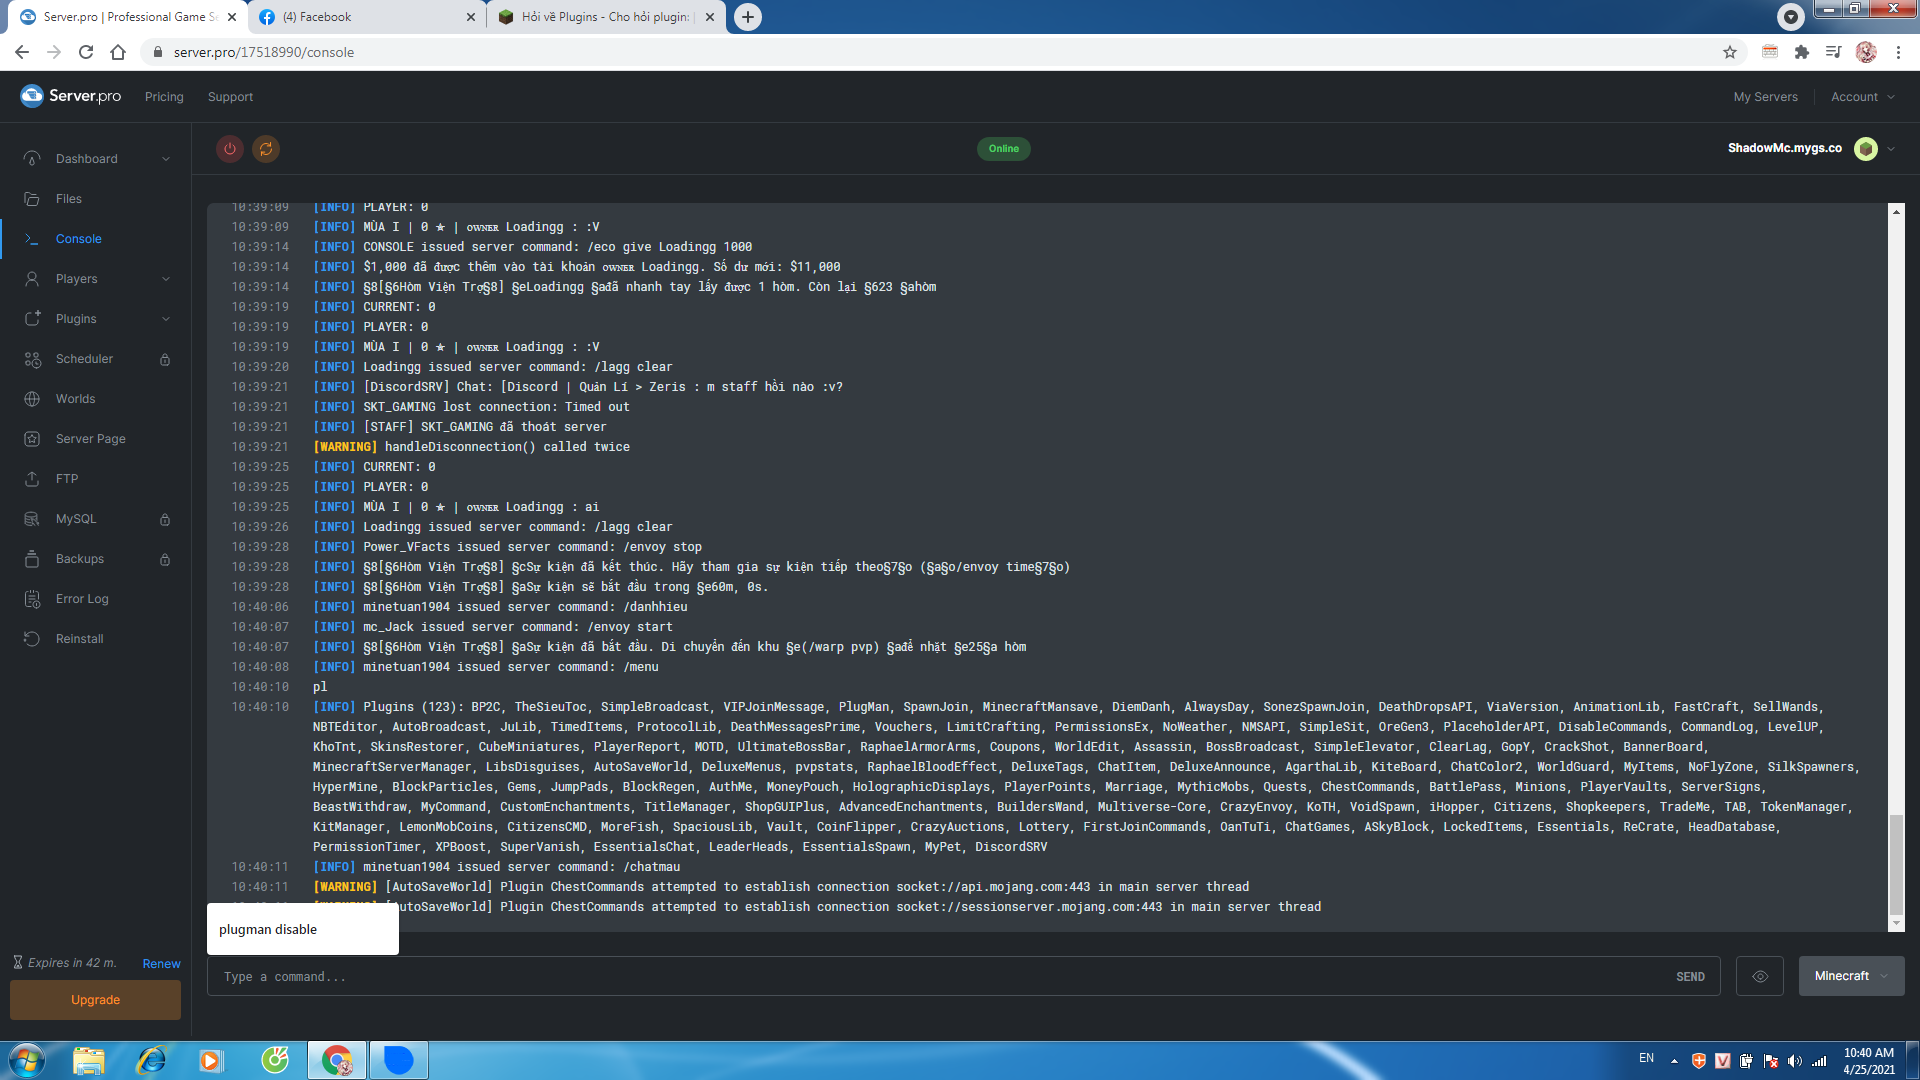
Task: Click the orange restart server icon
Action: coord(266,149)
